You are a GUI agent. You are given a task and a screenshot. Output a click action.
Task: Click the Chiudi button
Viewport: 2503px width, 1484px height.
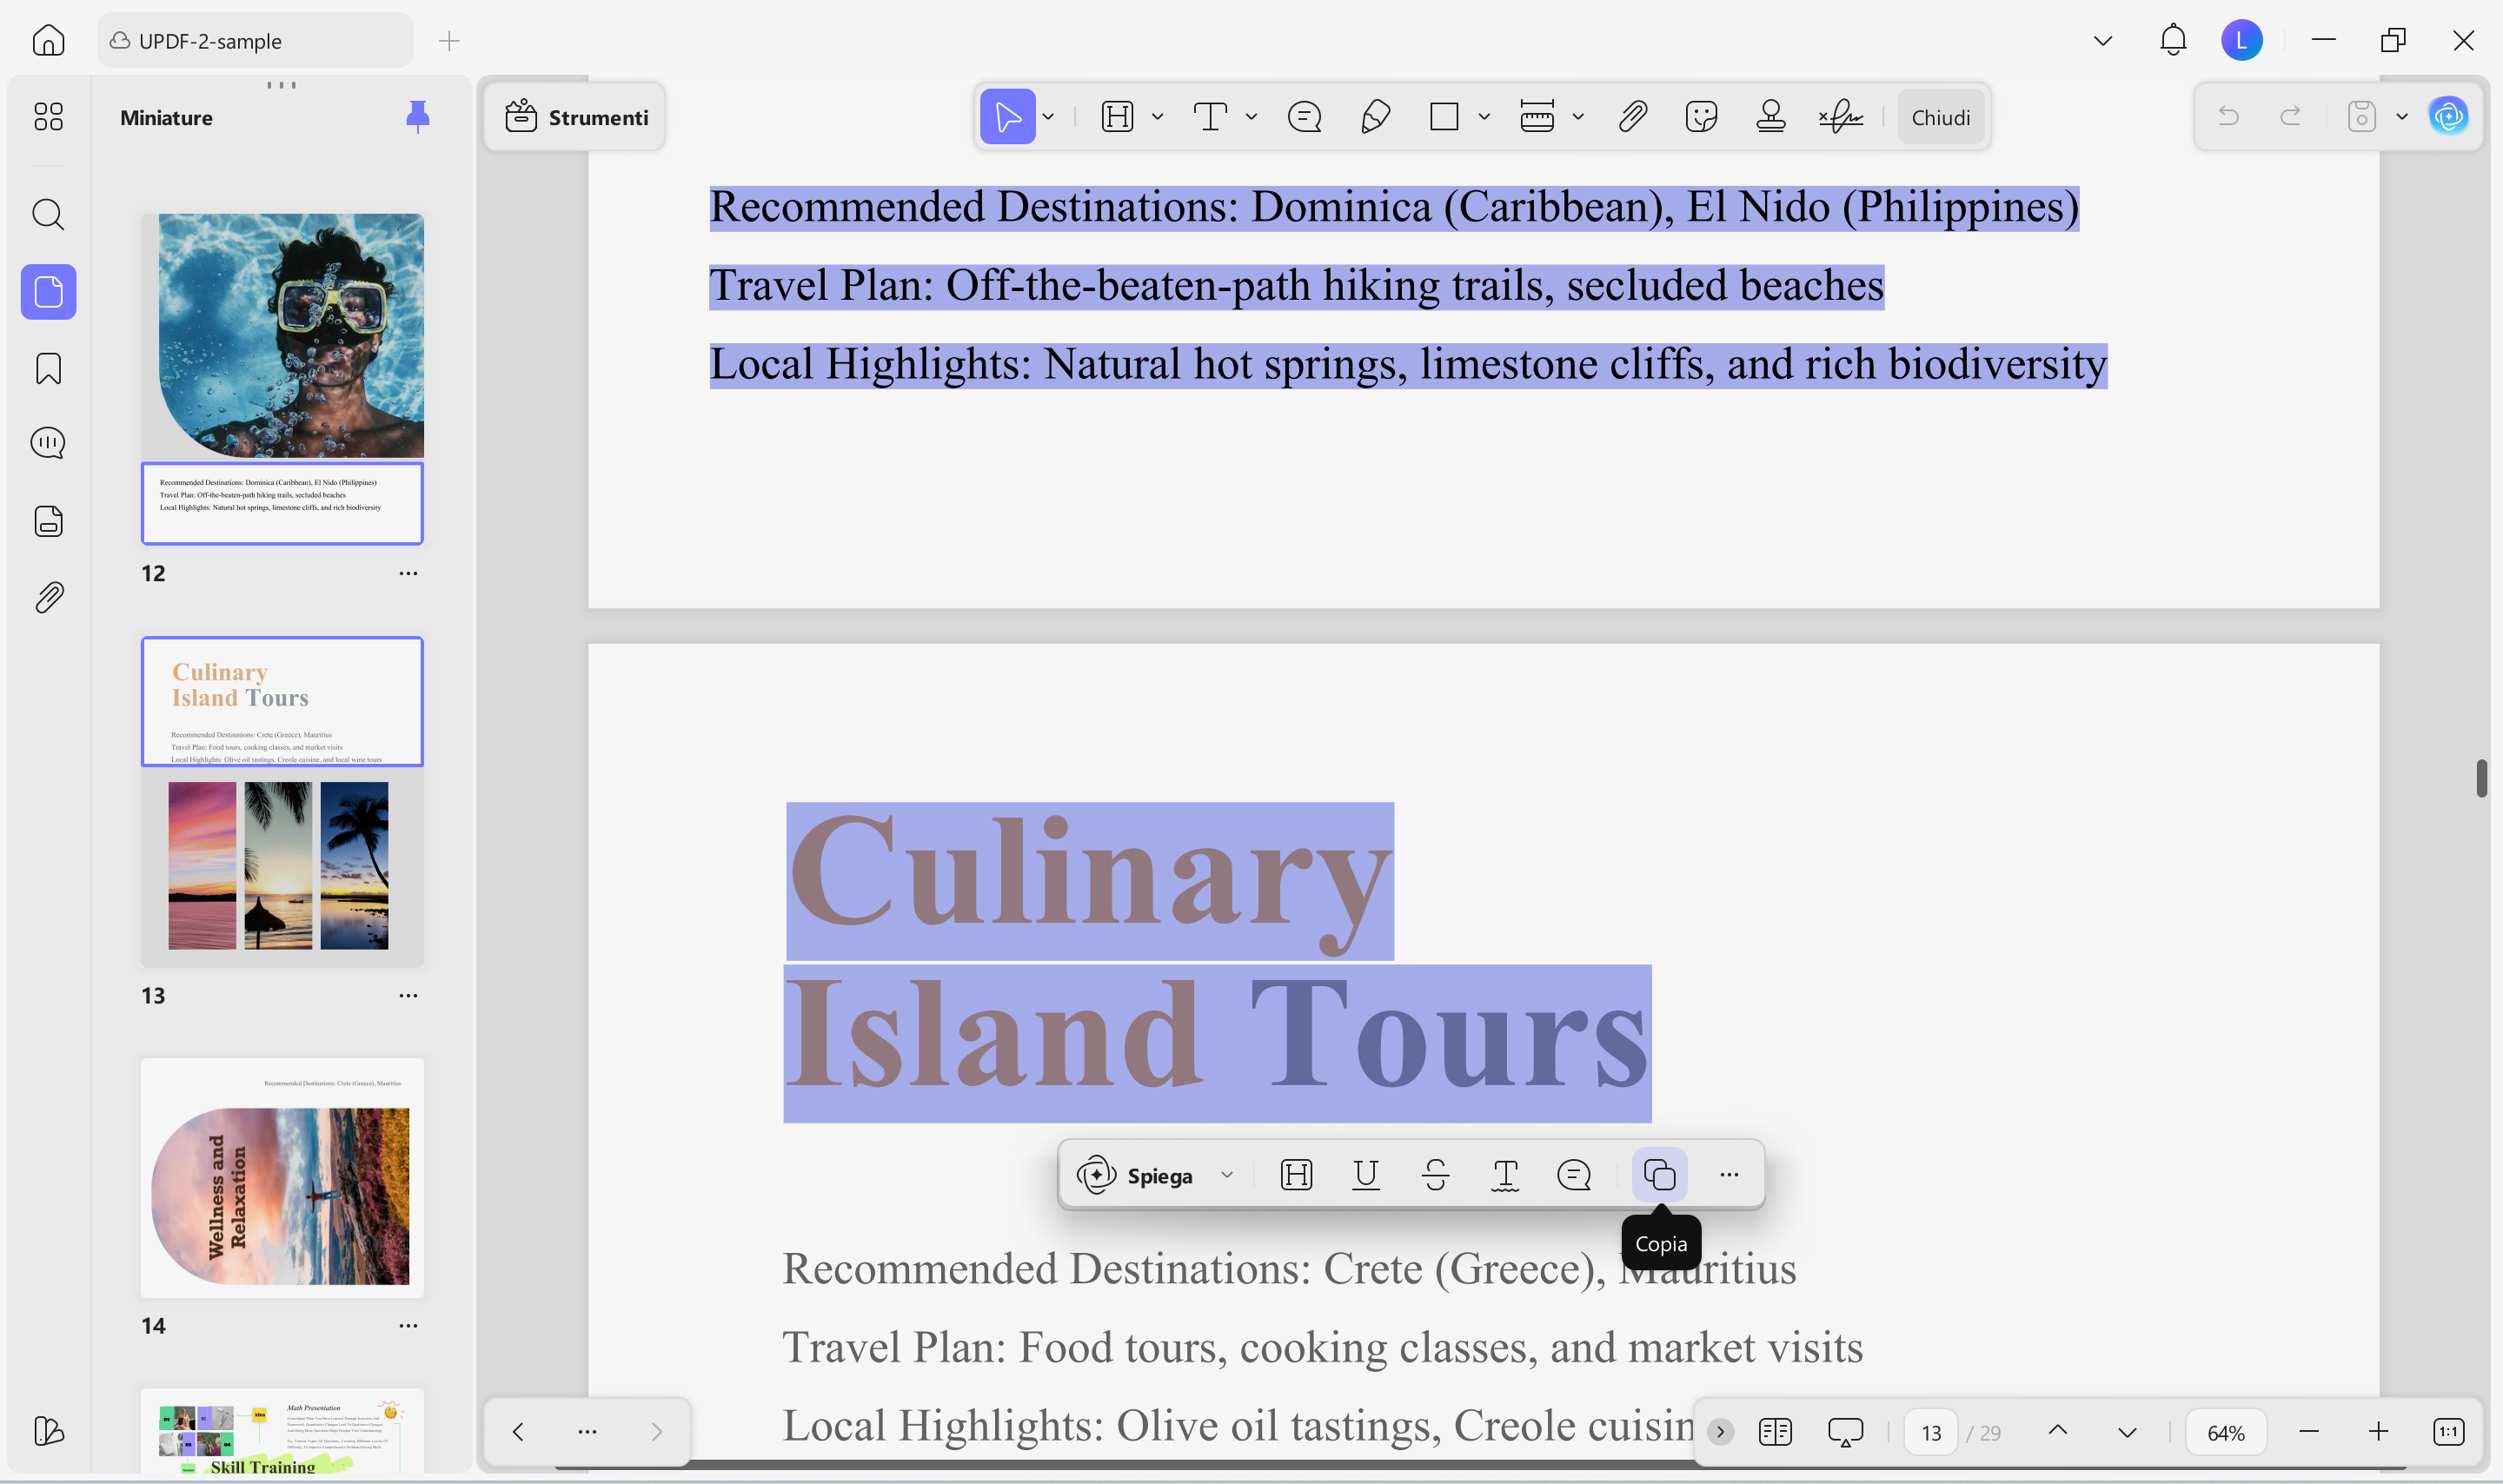pyautogui.click(x=1940, y=117)
